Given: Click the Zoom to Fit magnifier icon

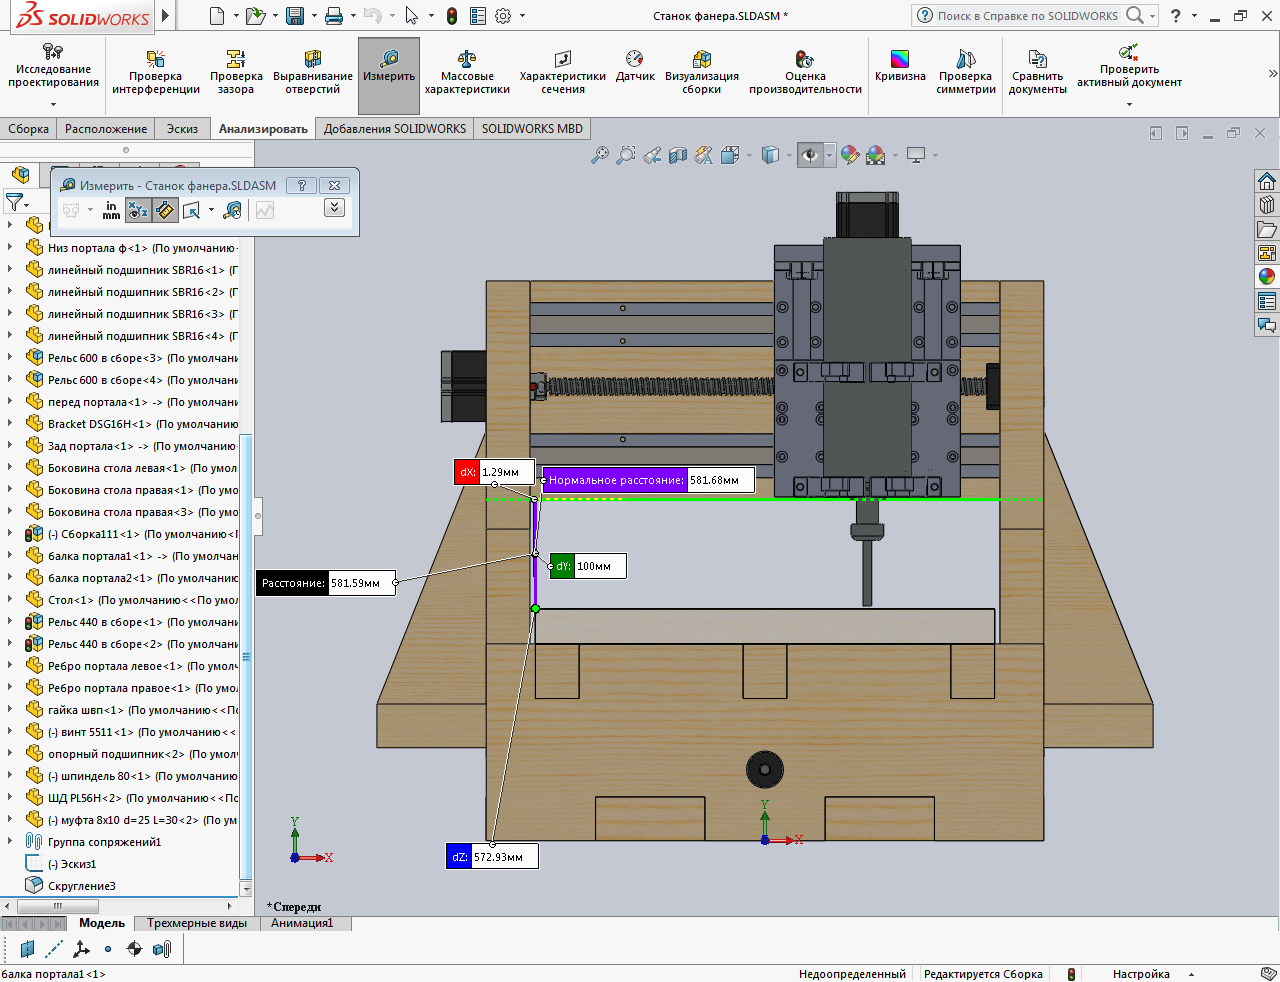Looking at the screenshot, I should [x=599, y=155].
